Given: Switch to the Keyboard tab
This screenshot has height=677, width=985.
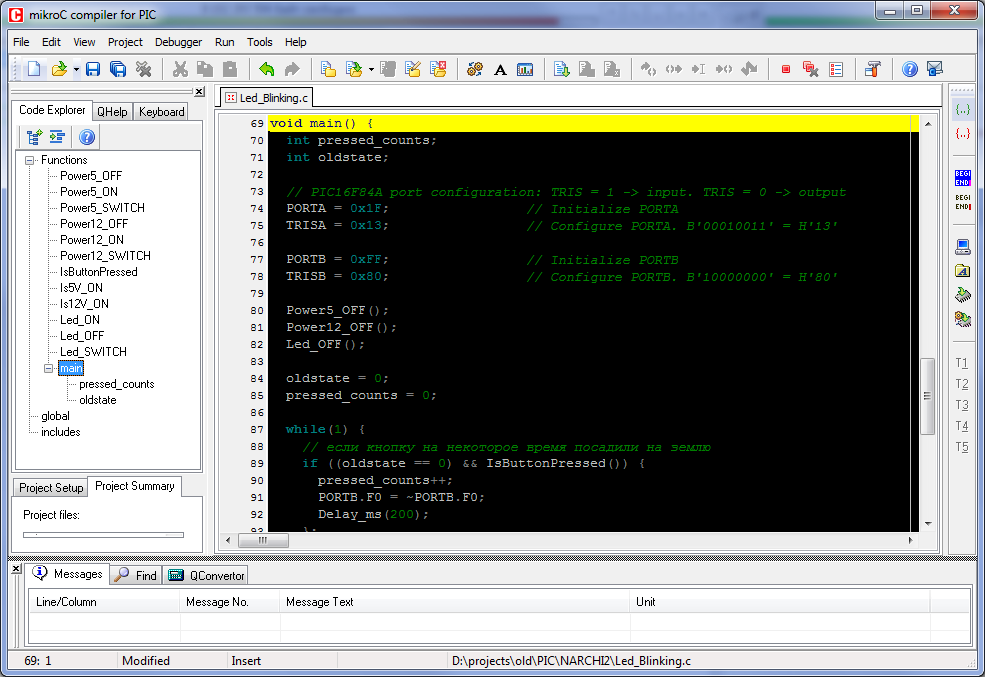Looking at the screenshot, I should pyautogui.click(x=161, y=112).
